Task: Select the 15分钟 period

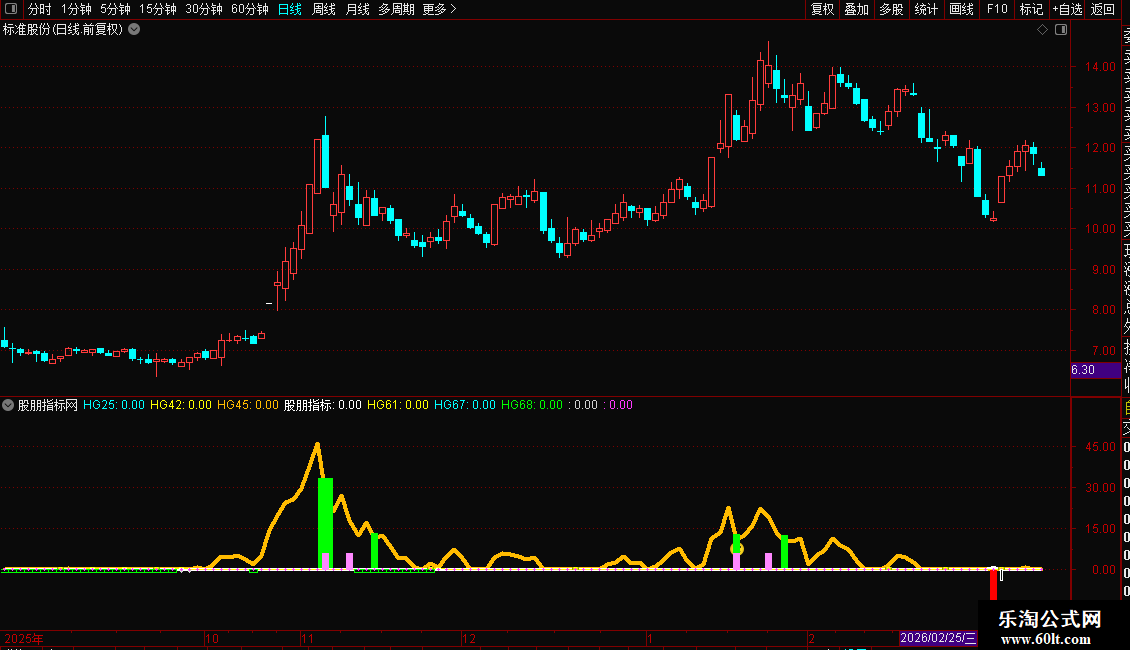Action: [158, 9]
